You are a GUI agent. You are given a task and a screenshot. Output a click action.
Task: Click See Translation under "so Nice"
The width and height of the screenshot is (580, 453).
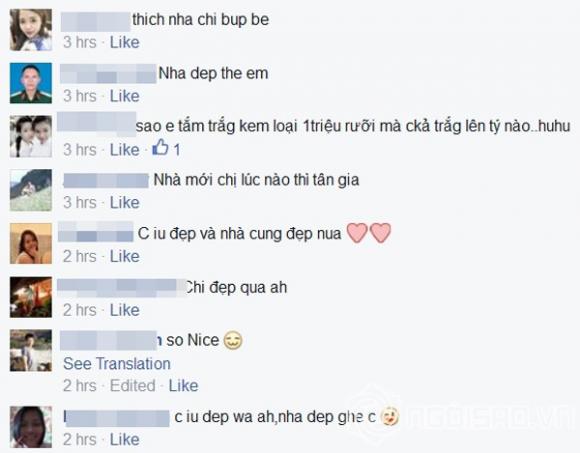point(117,364)
